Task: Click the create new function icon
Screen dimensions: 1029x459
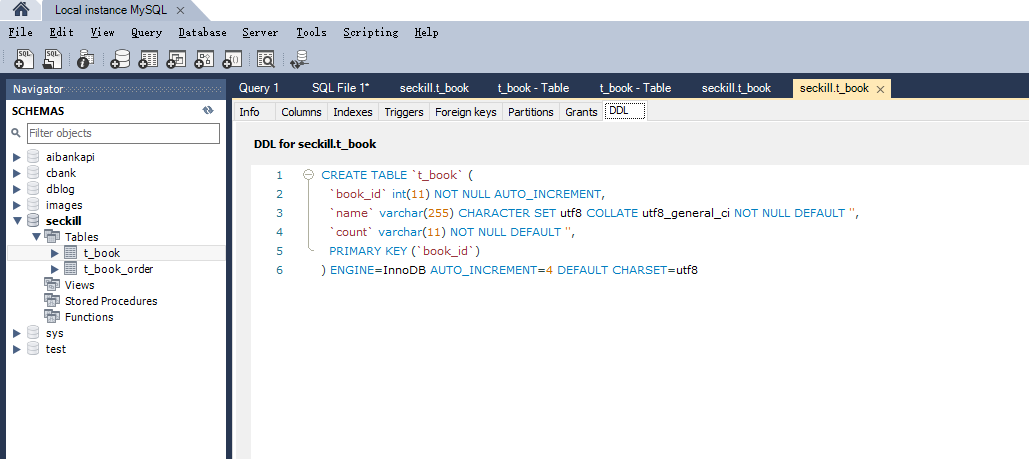Action: click(x=232, y=59)
